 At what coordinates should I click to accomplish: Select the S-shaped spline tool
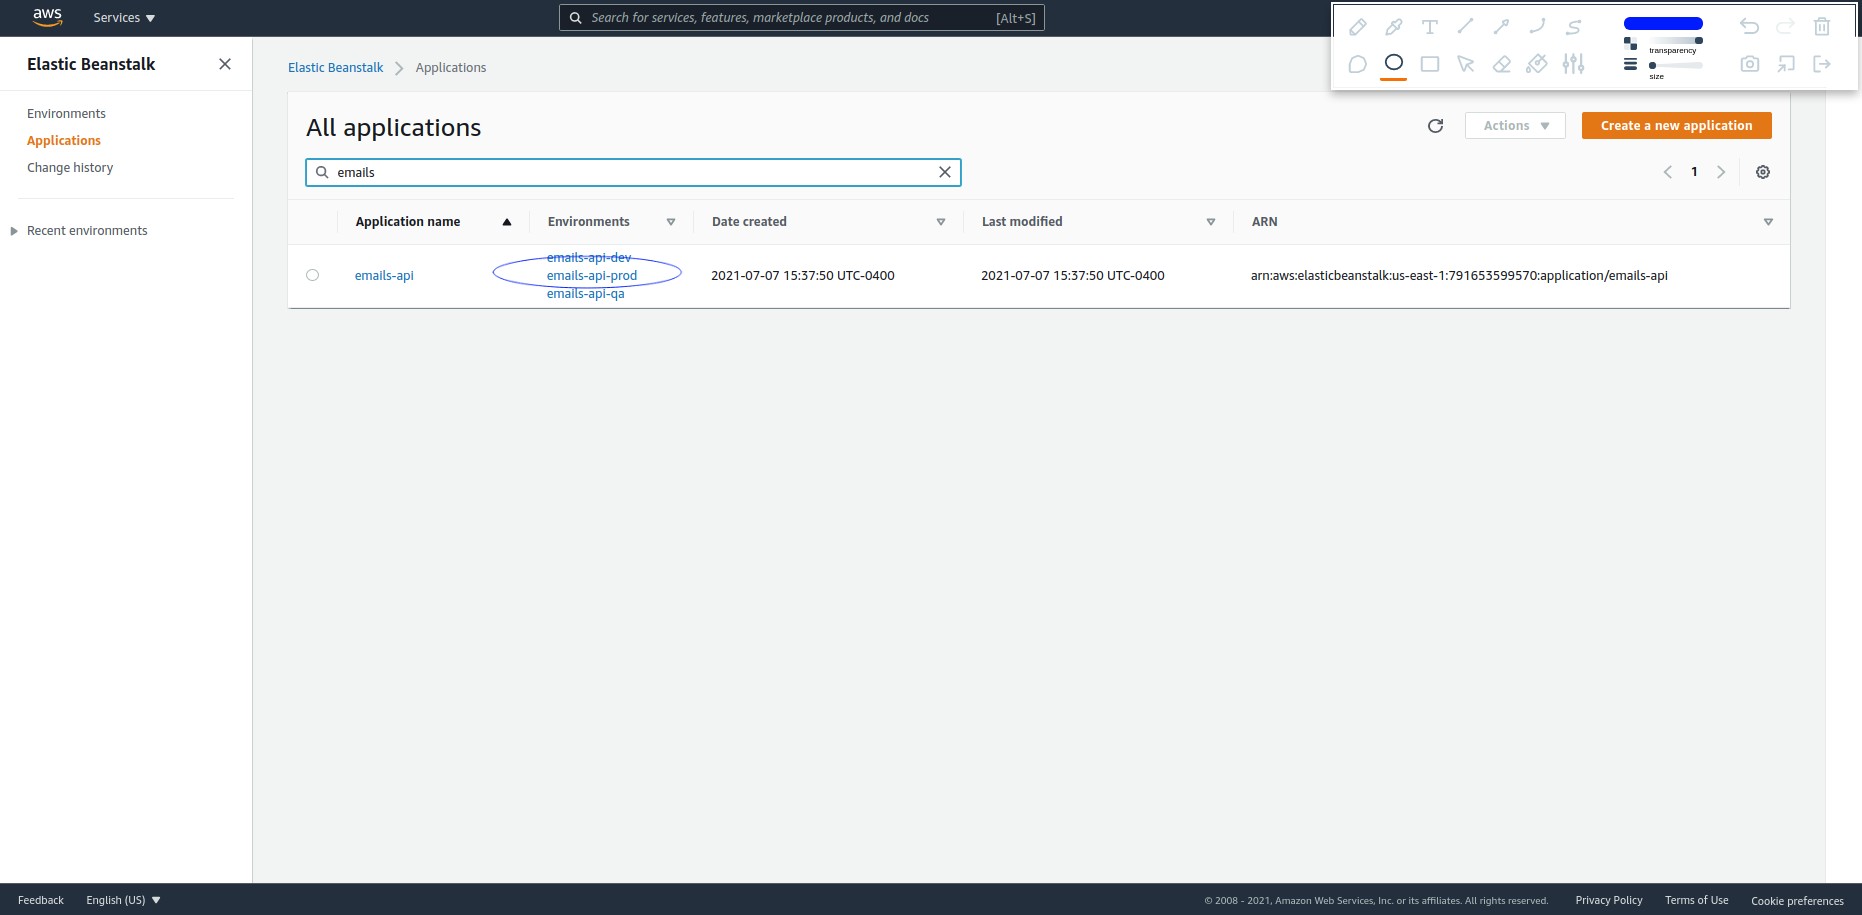1573,27
